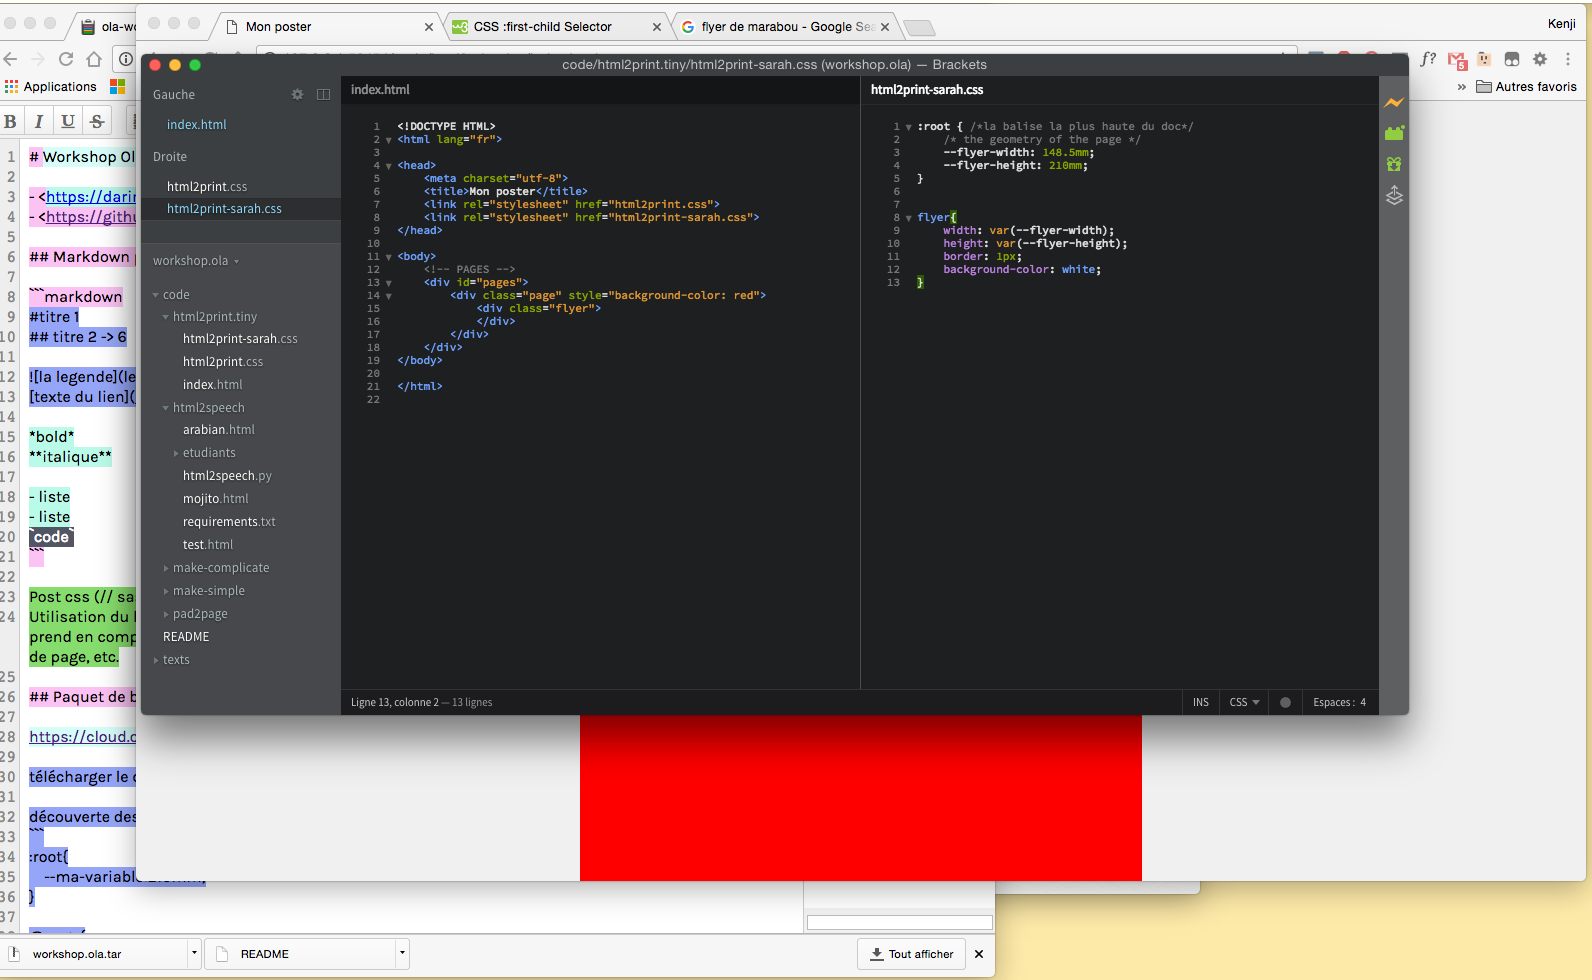Fold the flyer block on CSS line 8
Image resolution: width=1592 pixels, height=980 pixels.
coord(908,218)
